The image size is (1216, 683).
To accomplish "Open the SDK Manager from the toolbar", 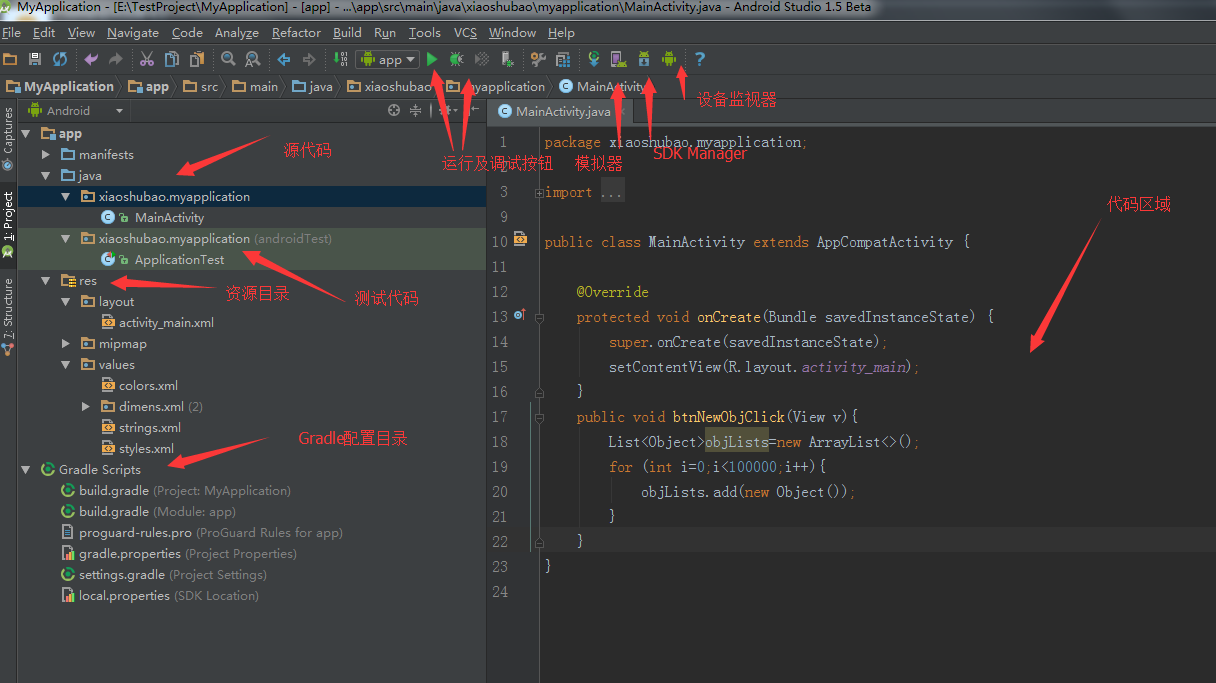I will coord(644,59).
